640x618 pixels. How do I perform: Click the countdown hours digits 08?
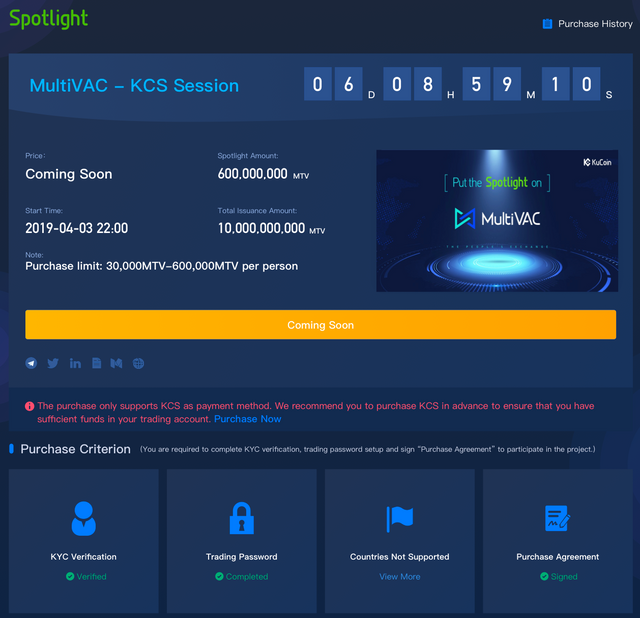point(412,84)
